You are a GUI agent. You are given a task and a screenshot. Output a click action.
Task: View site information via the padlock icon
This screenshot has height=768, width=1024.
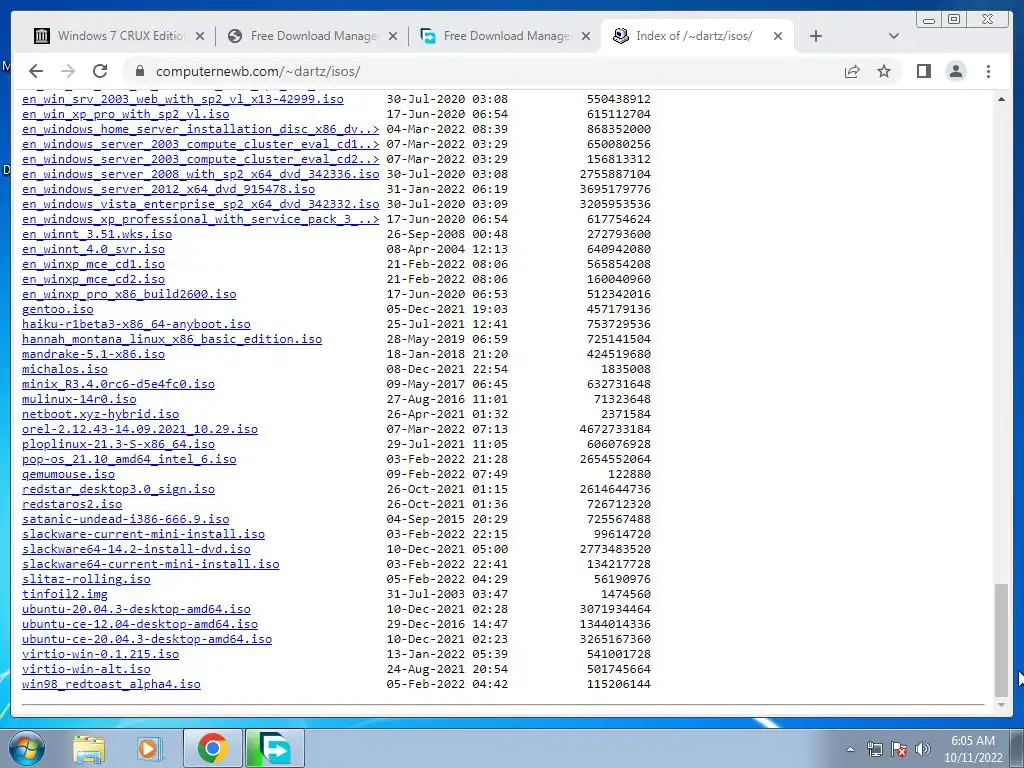[x=139, y=71]
